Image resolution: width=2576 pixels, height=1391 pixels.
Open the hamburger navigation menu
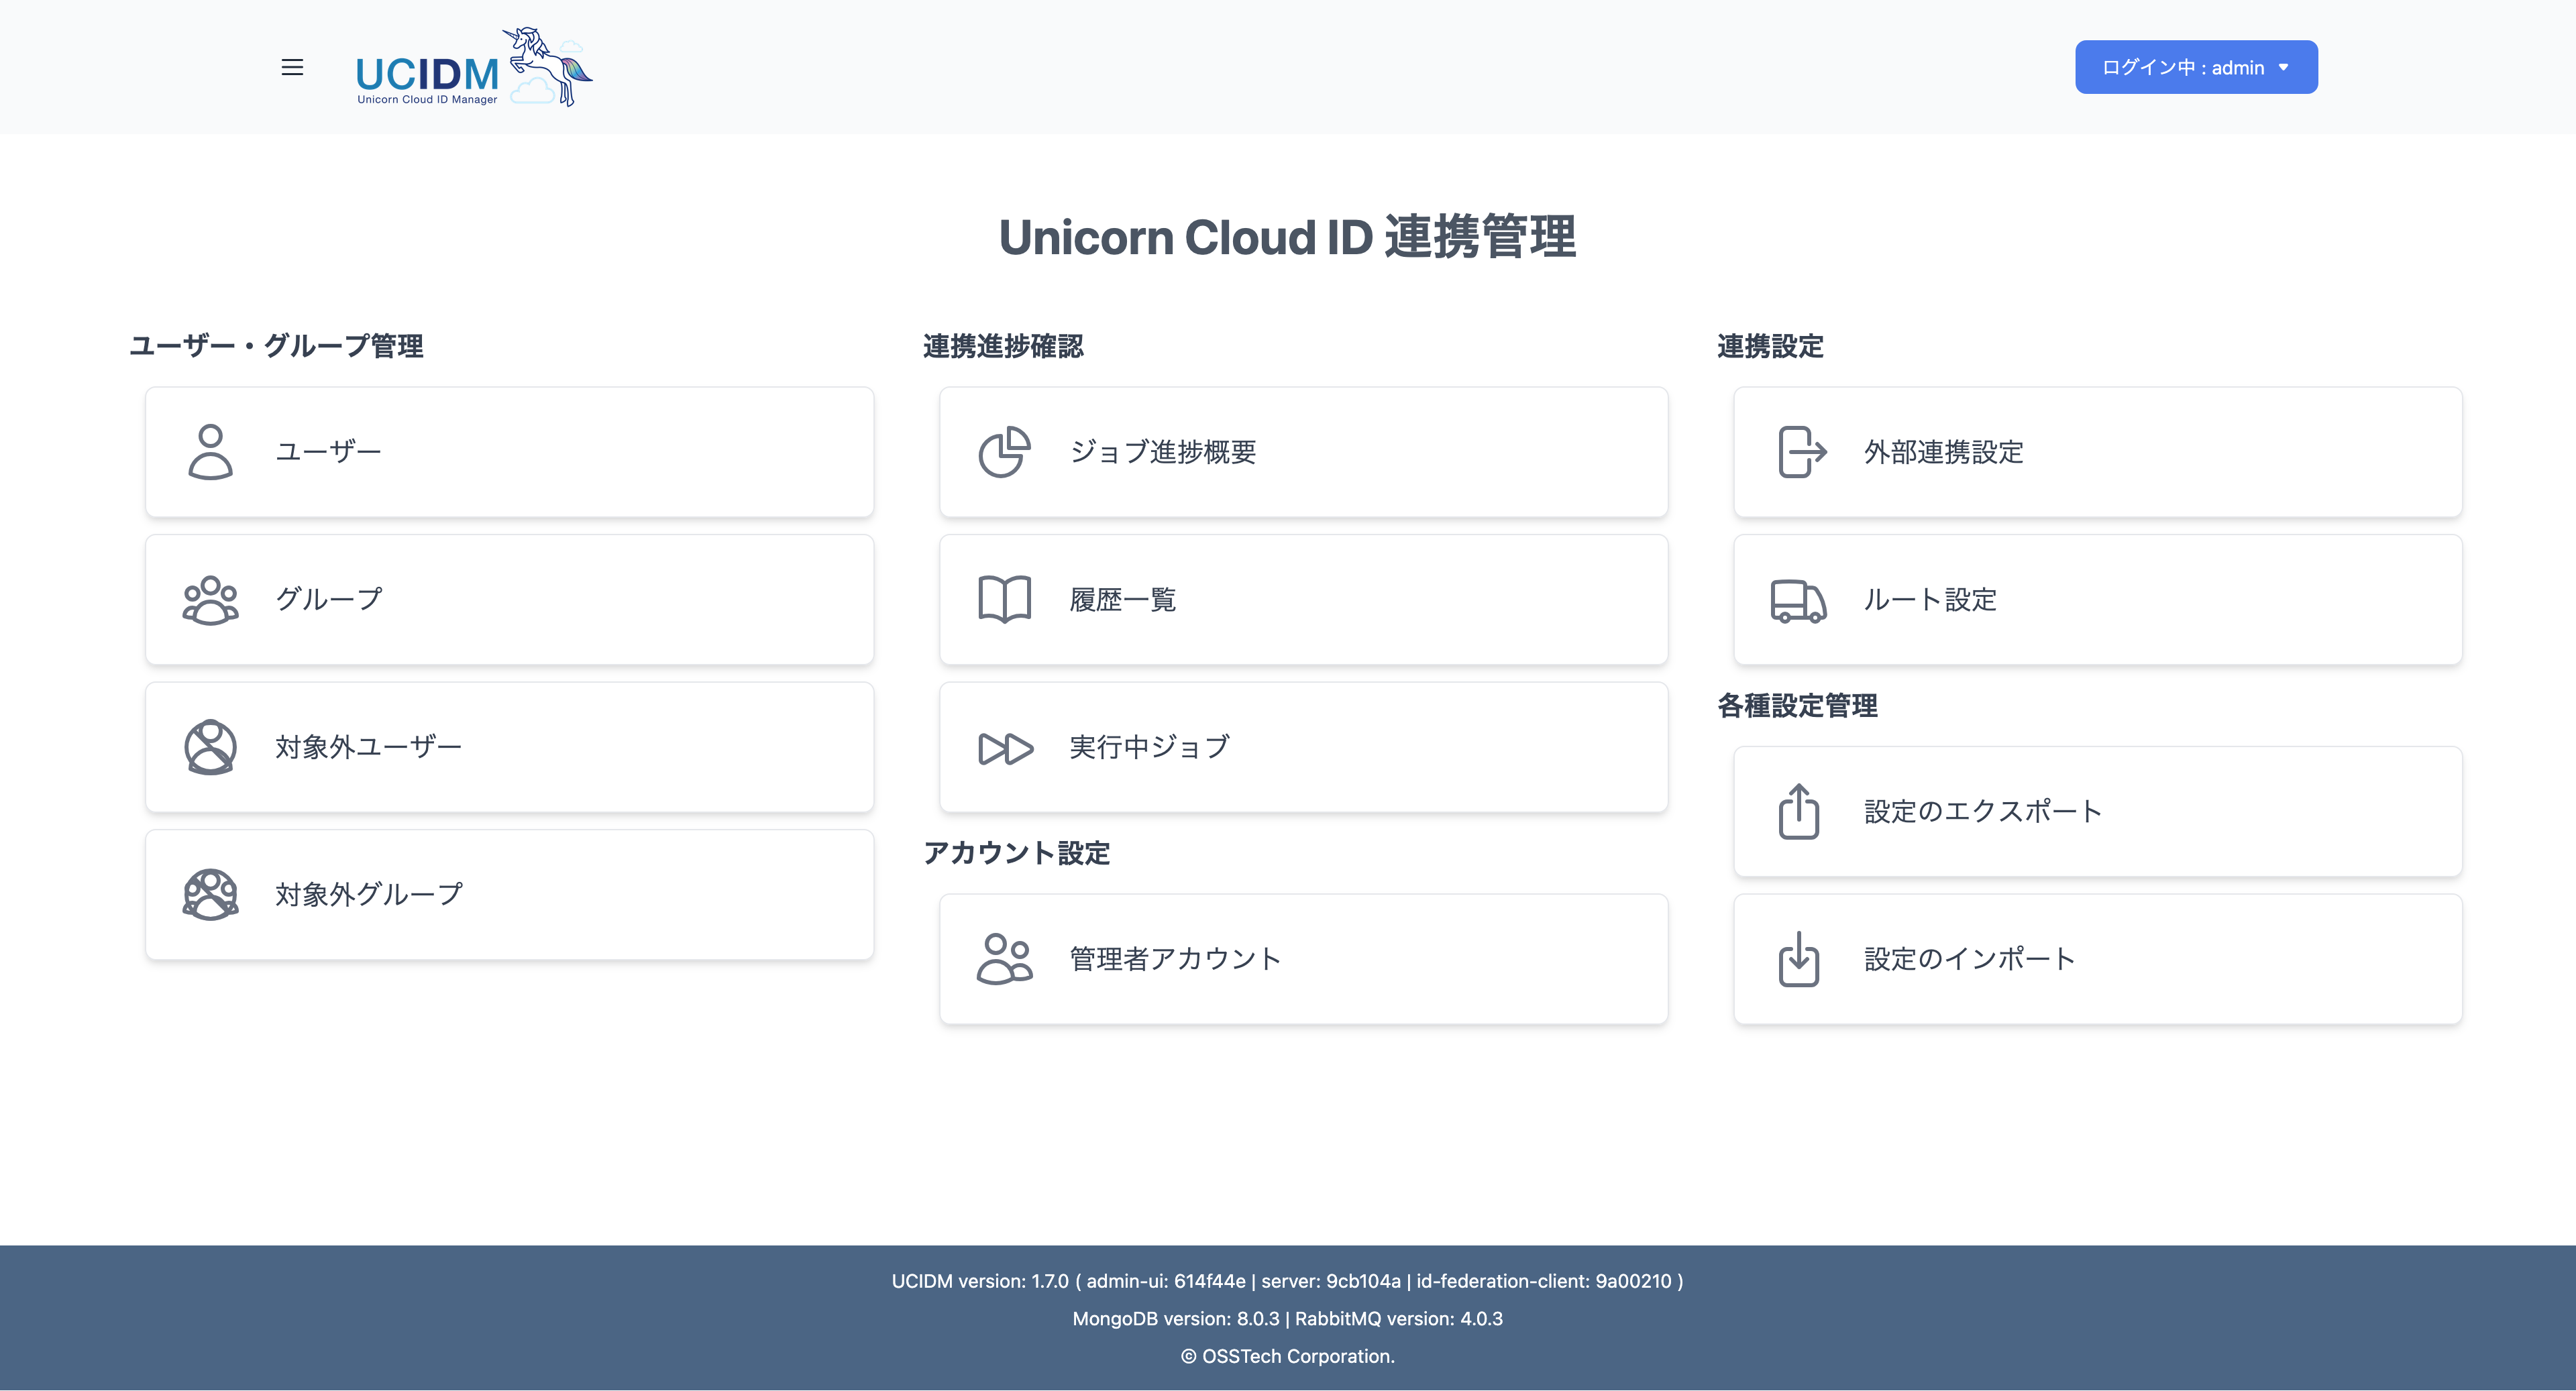tap(292, 67)
